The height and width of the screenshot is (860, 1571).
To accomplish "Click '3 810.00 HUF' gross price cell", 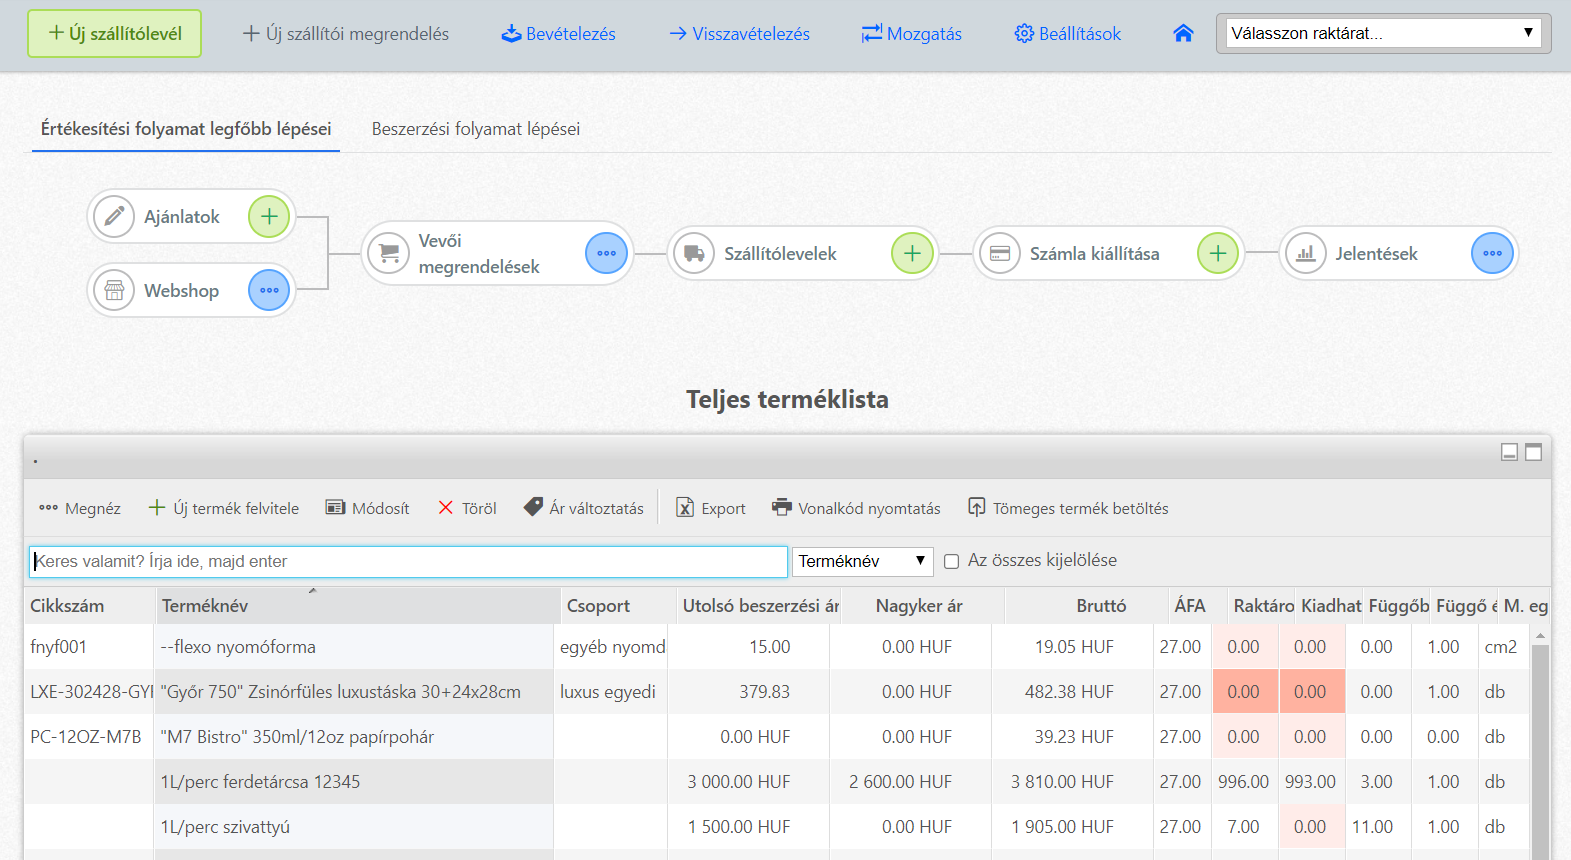I will (1072, 782).
